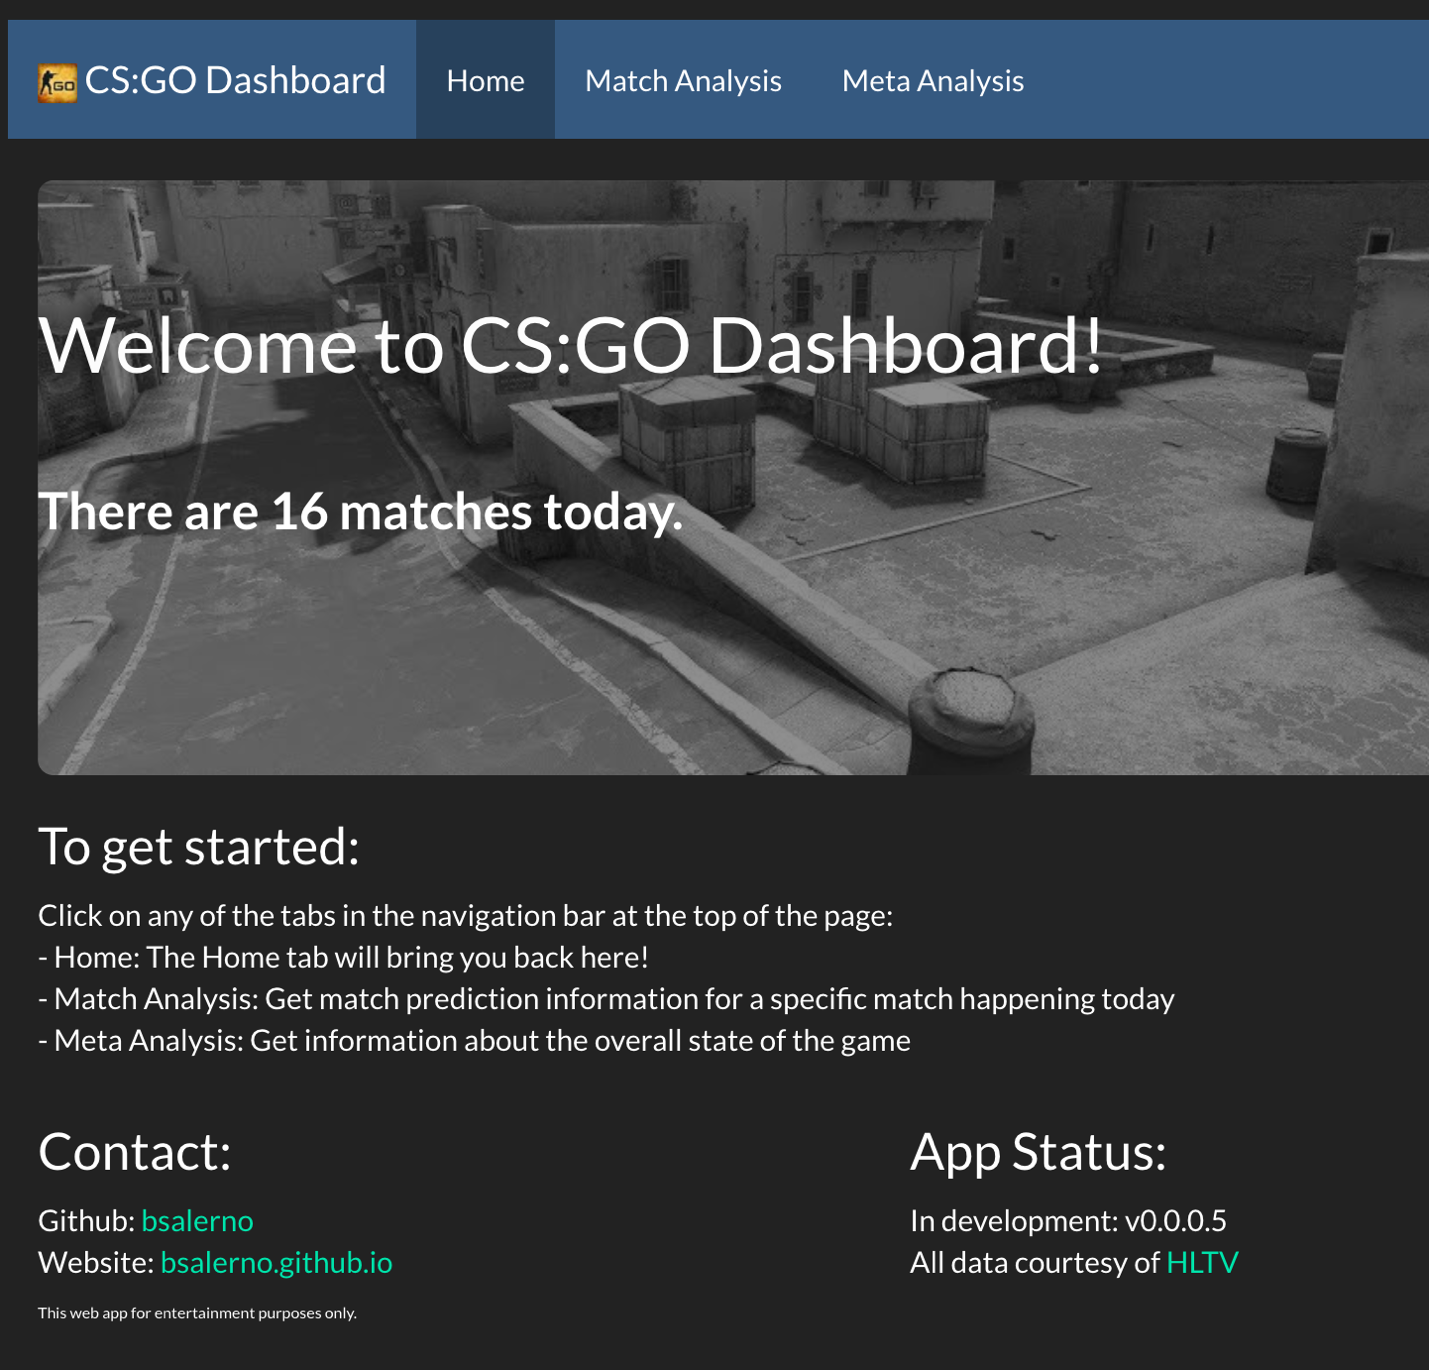
Task: Click the 16 matches today text
Action: point(360,511)
